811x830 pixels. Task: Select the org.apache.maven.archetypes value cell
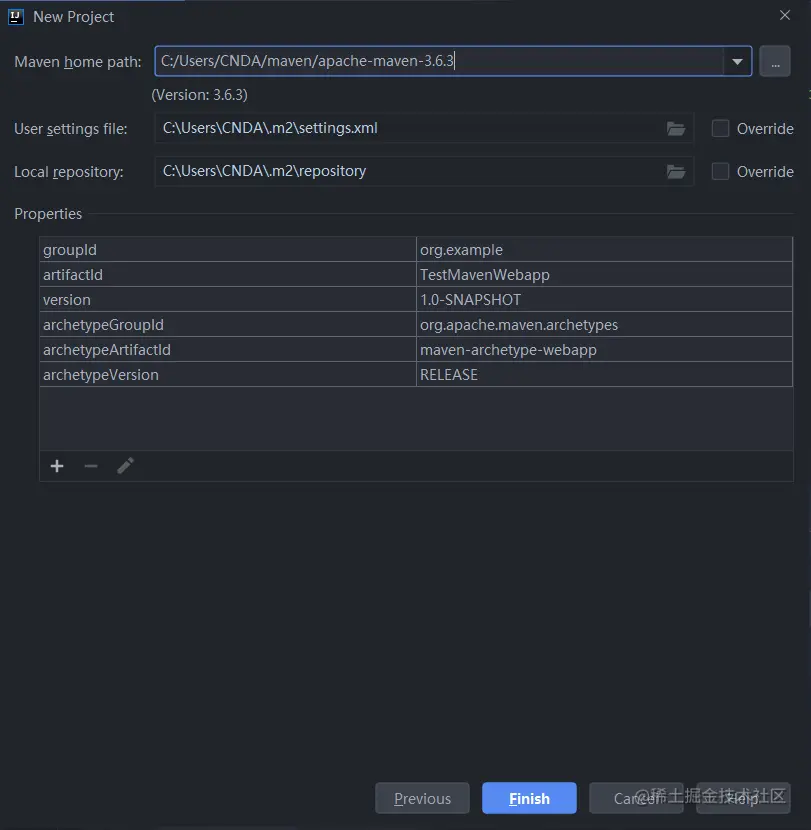(605, 324)
